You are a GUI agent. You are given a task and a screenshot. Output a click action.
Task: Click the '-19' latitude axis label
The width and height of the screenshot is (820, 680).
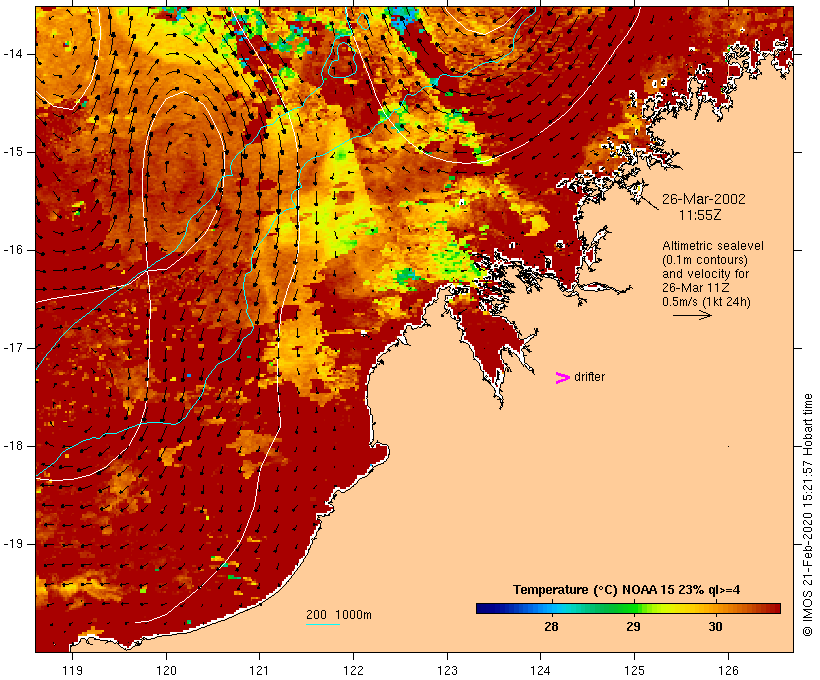coord(13,544)
